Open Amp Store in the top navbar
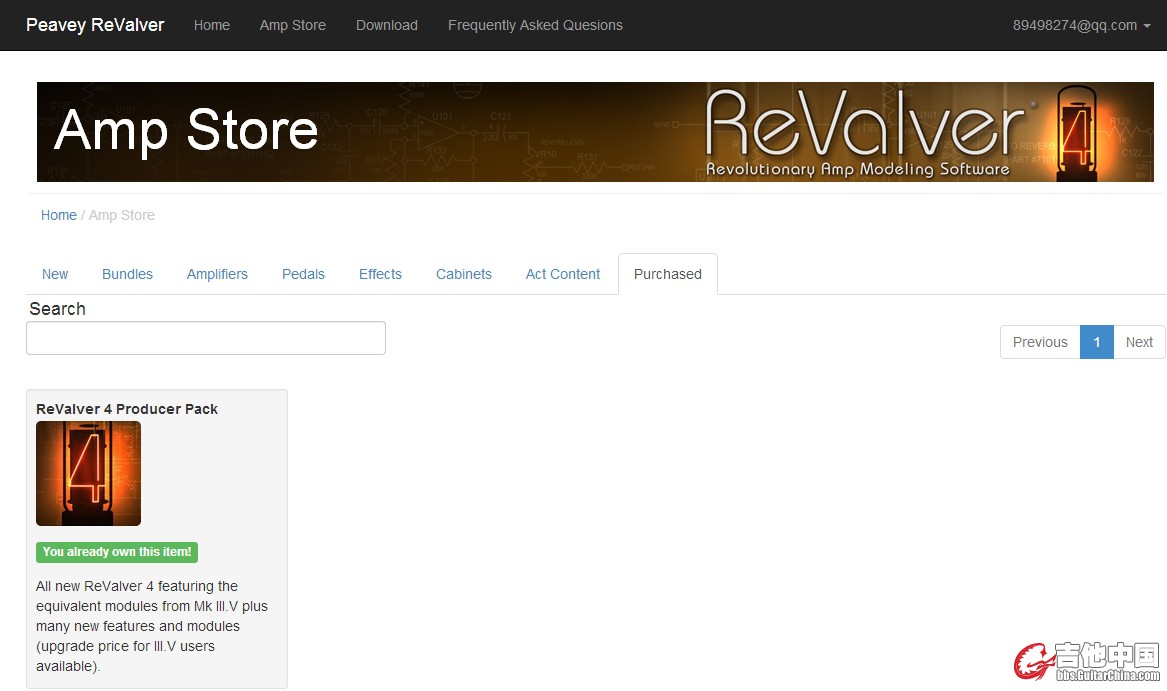 [292, 25]
